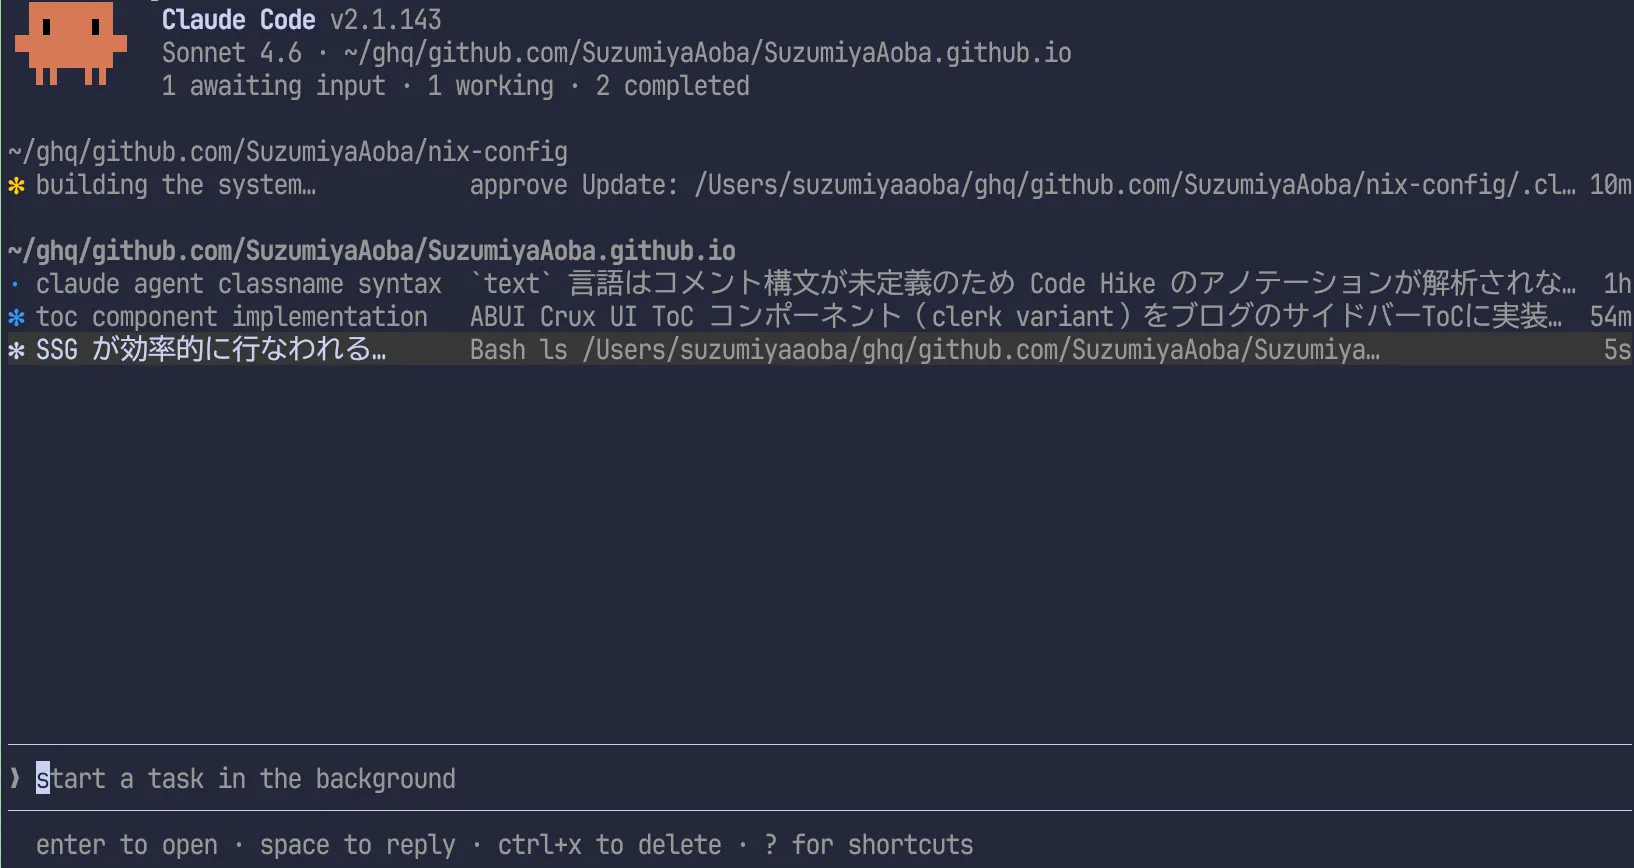Click the '2 completed' status count
This screenshot has height=868, width=1634.
[673, 86]
